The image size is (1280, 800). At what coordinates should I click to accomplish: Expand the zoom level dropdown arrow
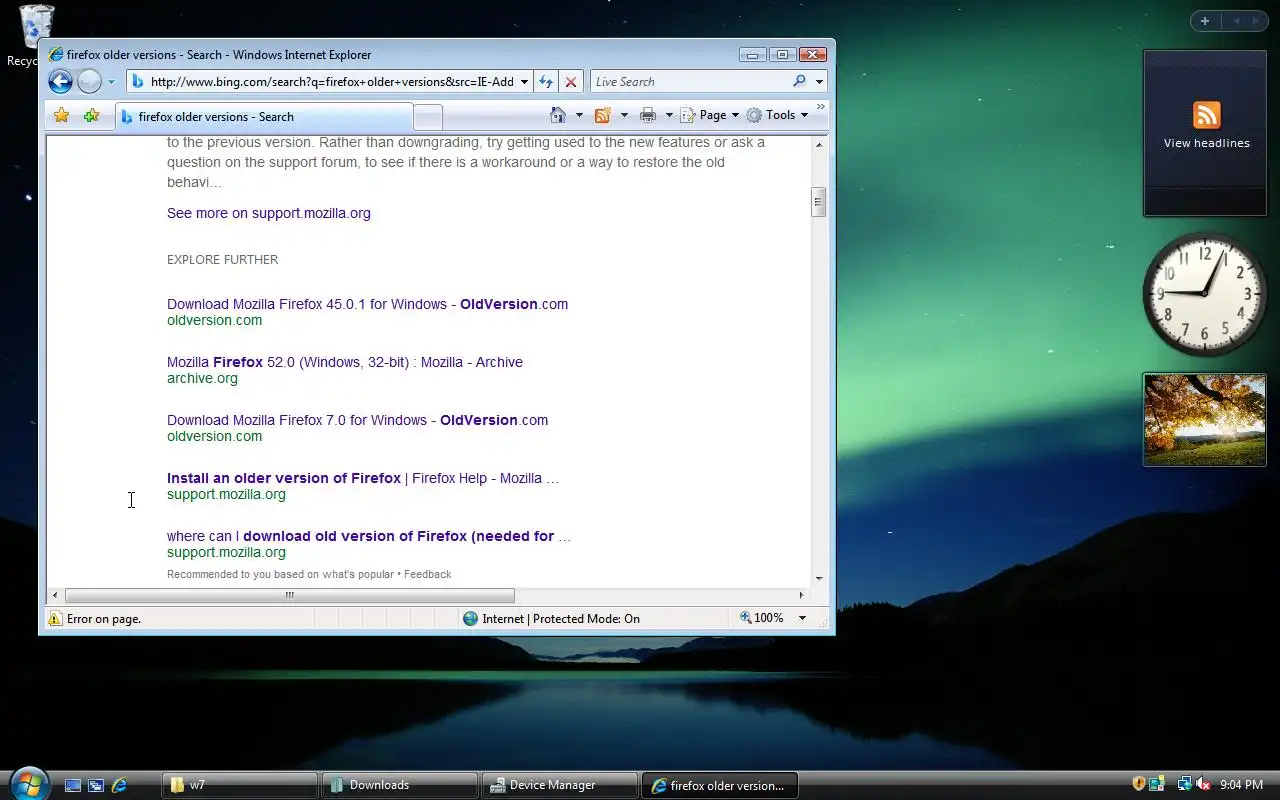point(802,618)
